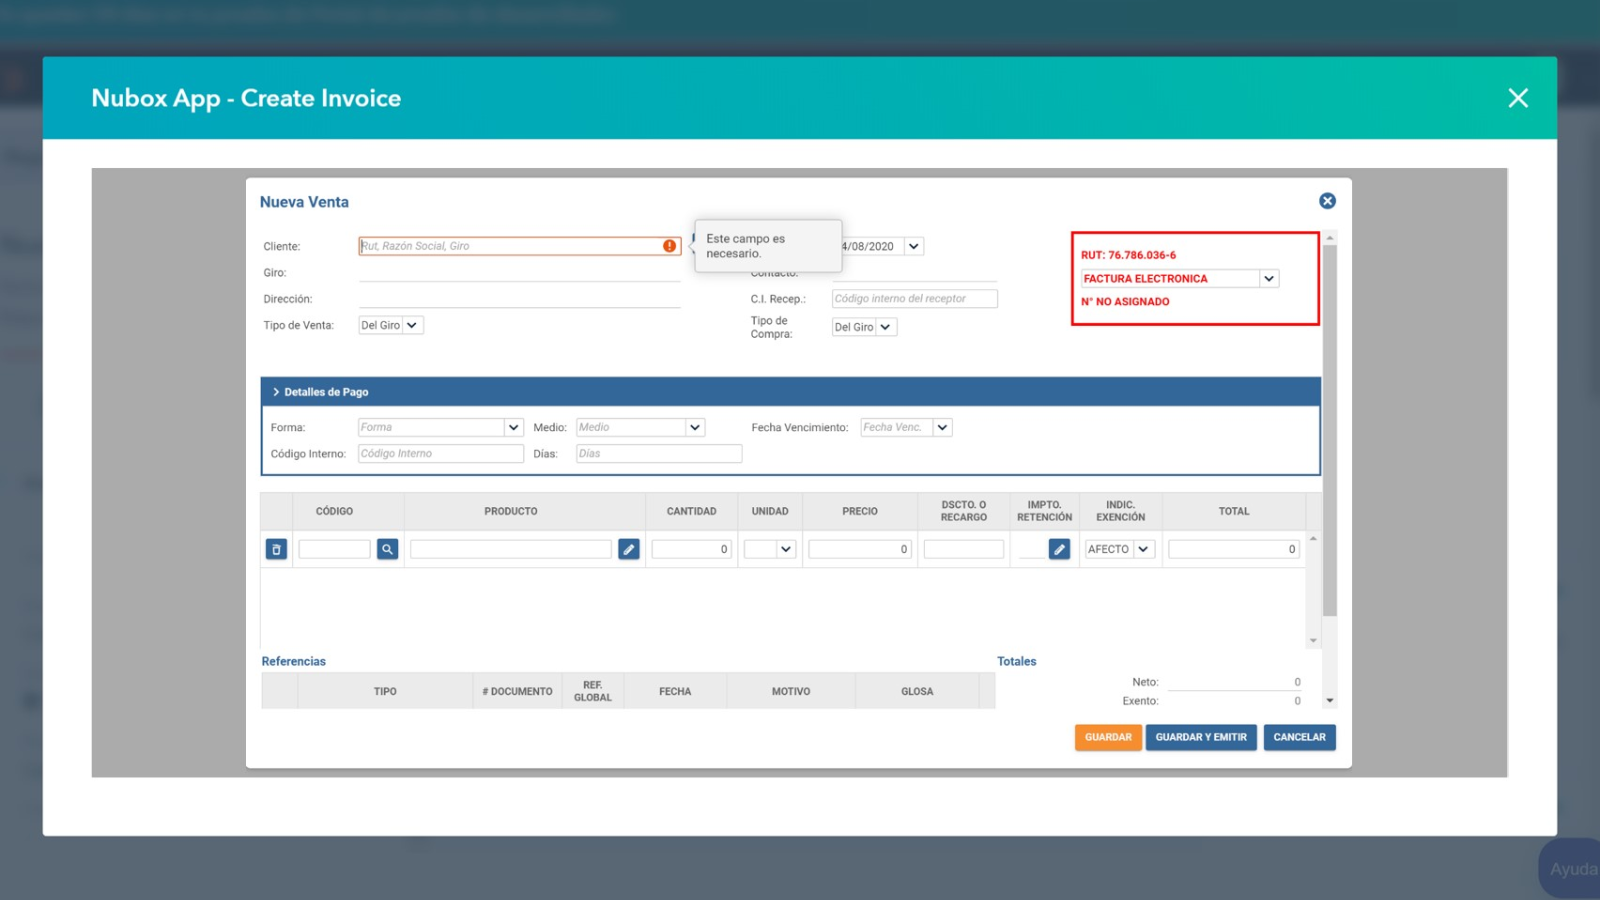
Task: Open the product code search lookup
Action: tap(387, 548)
